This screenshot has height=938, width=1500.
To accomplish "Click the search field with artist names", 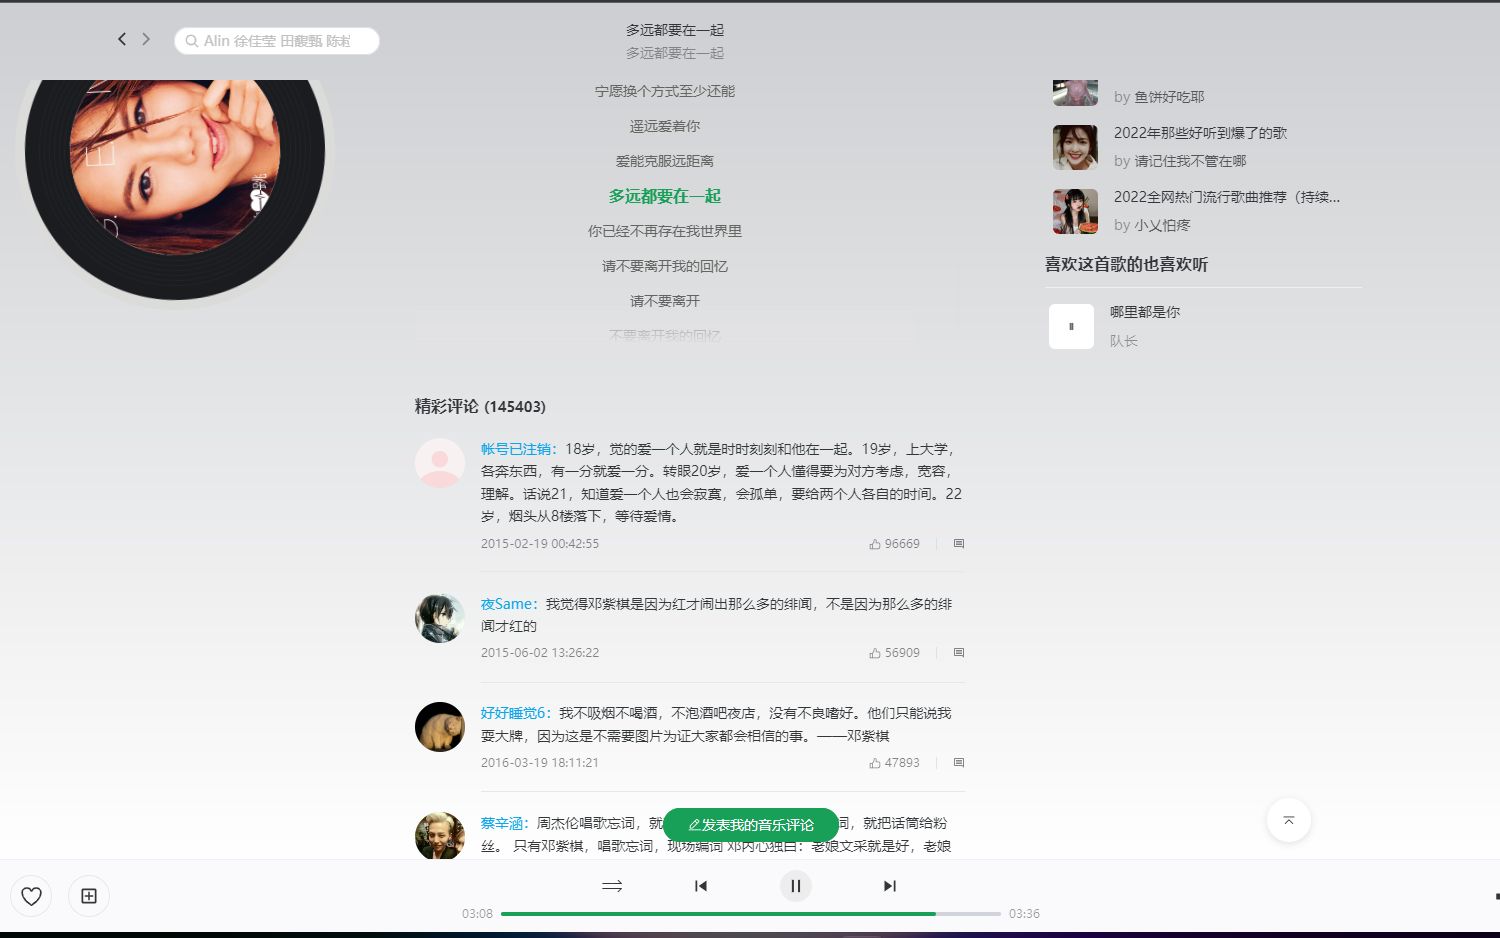I will click(277, 41).
